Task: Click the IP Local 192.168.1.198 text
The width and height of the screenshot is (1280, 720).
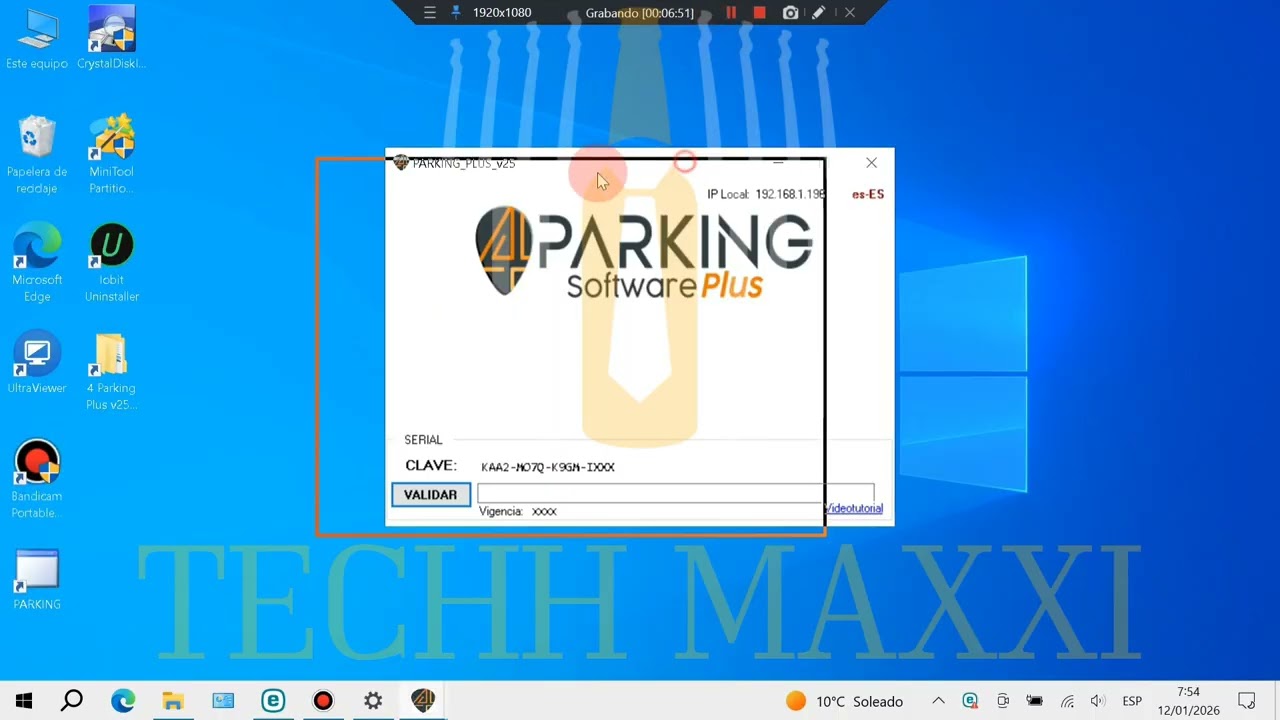Action: (x=766, y=194)
